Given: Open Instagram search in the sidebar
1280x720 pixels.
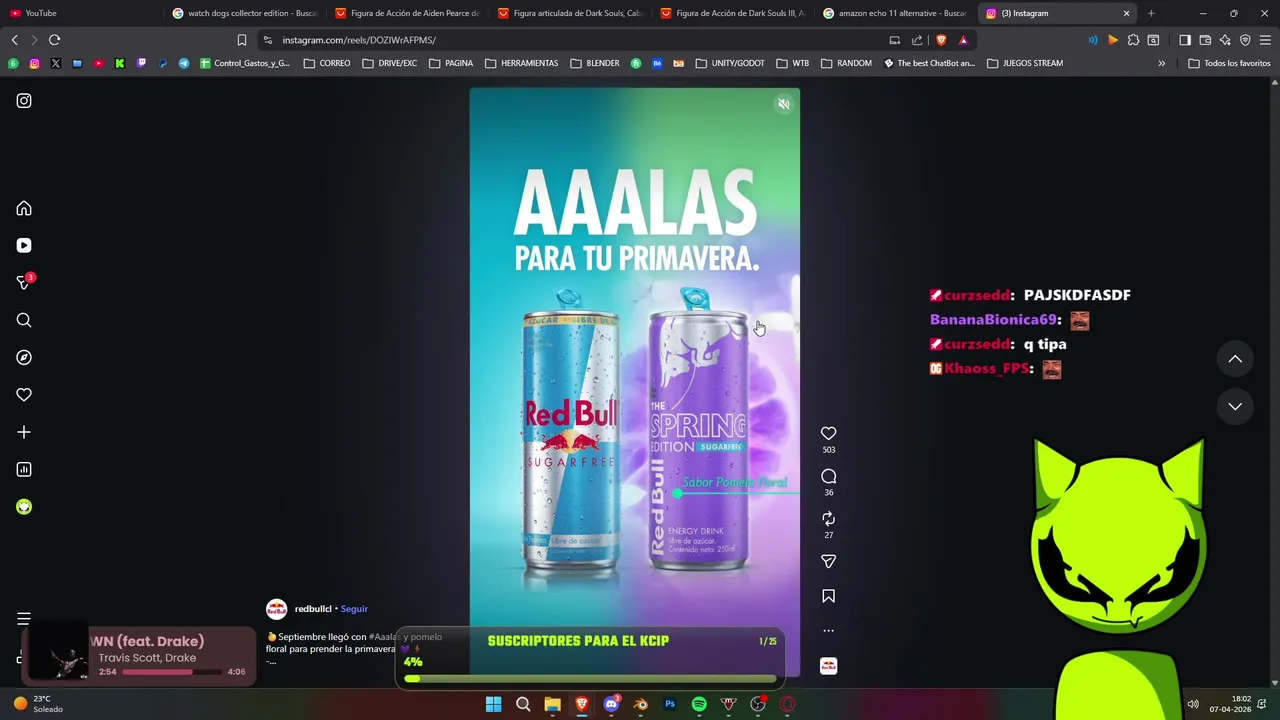Looking at the screenshot, I should click(24, 320).
